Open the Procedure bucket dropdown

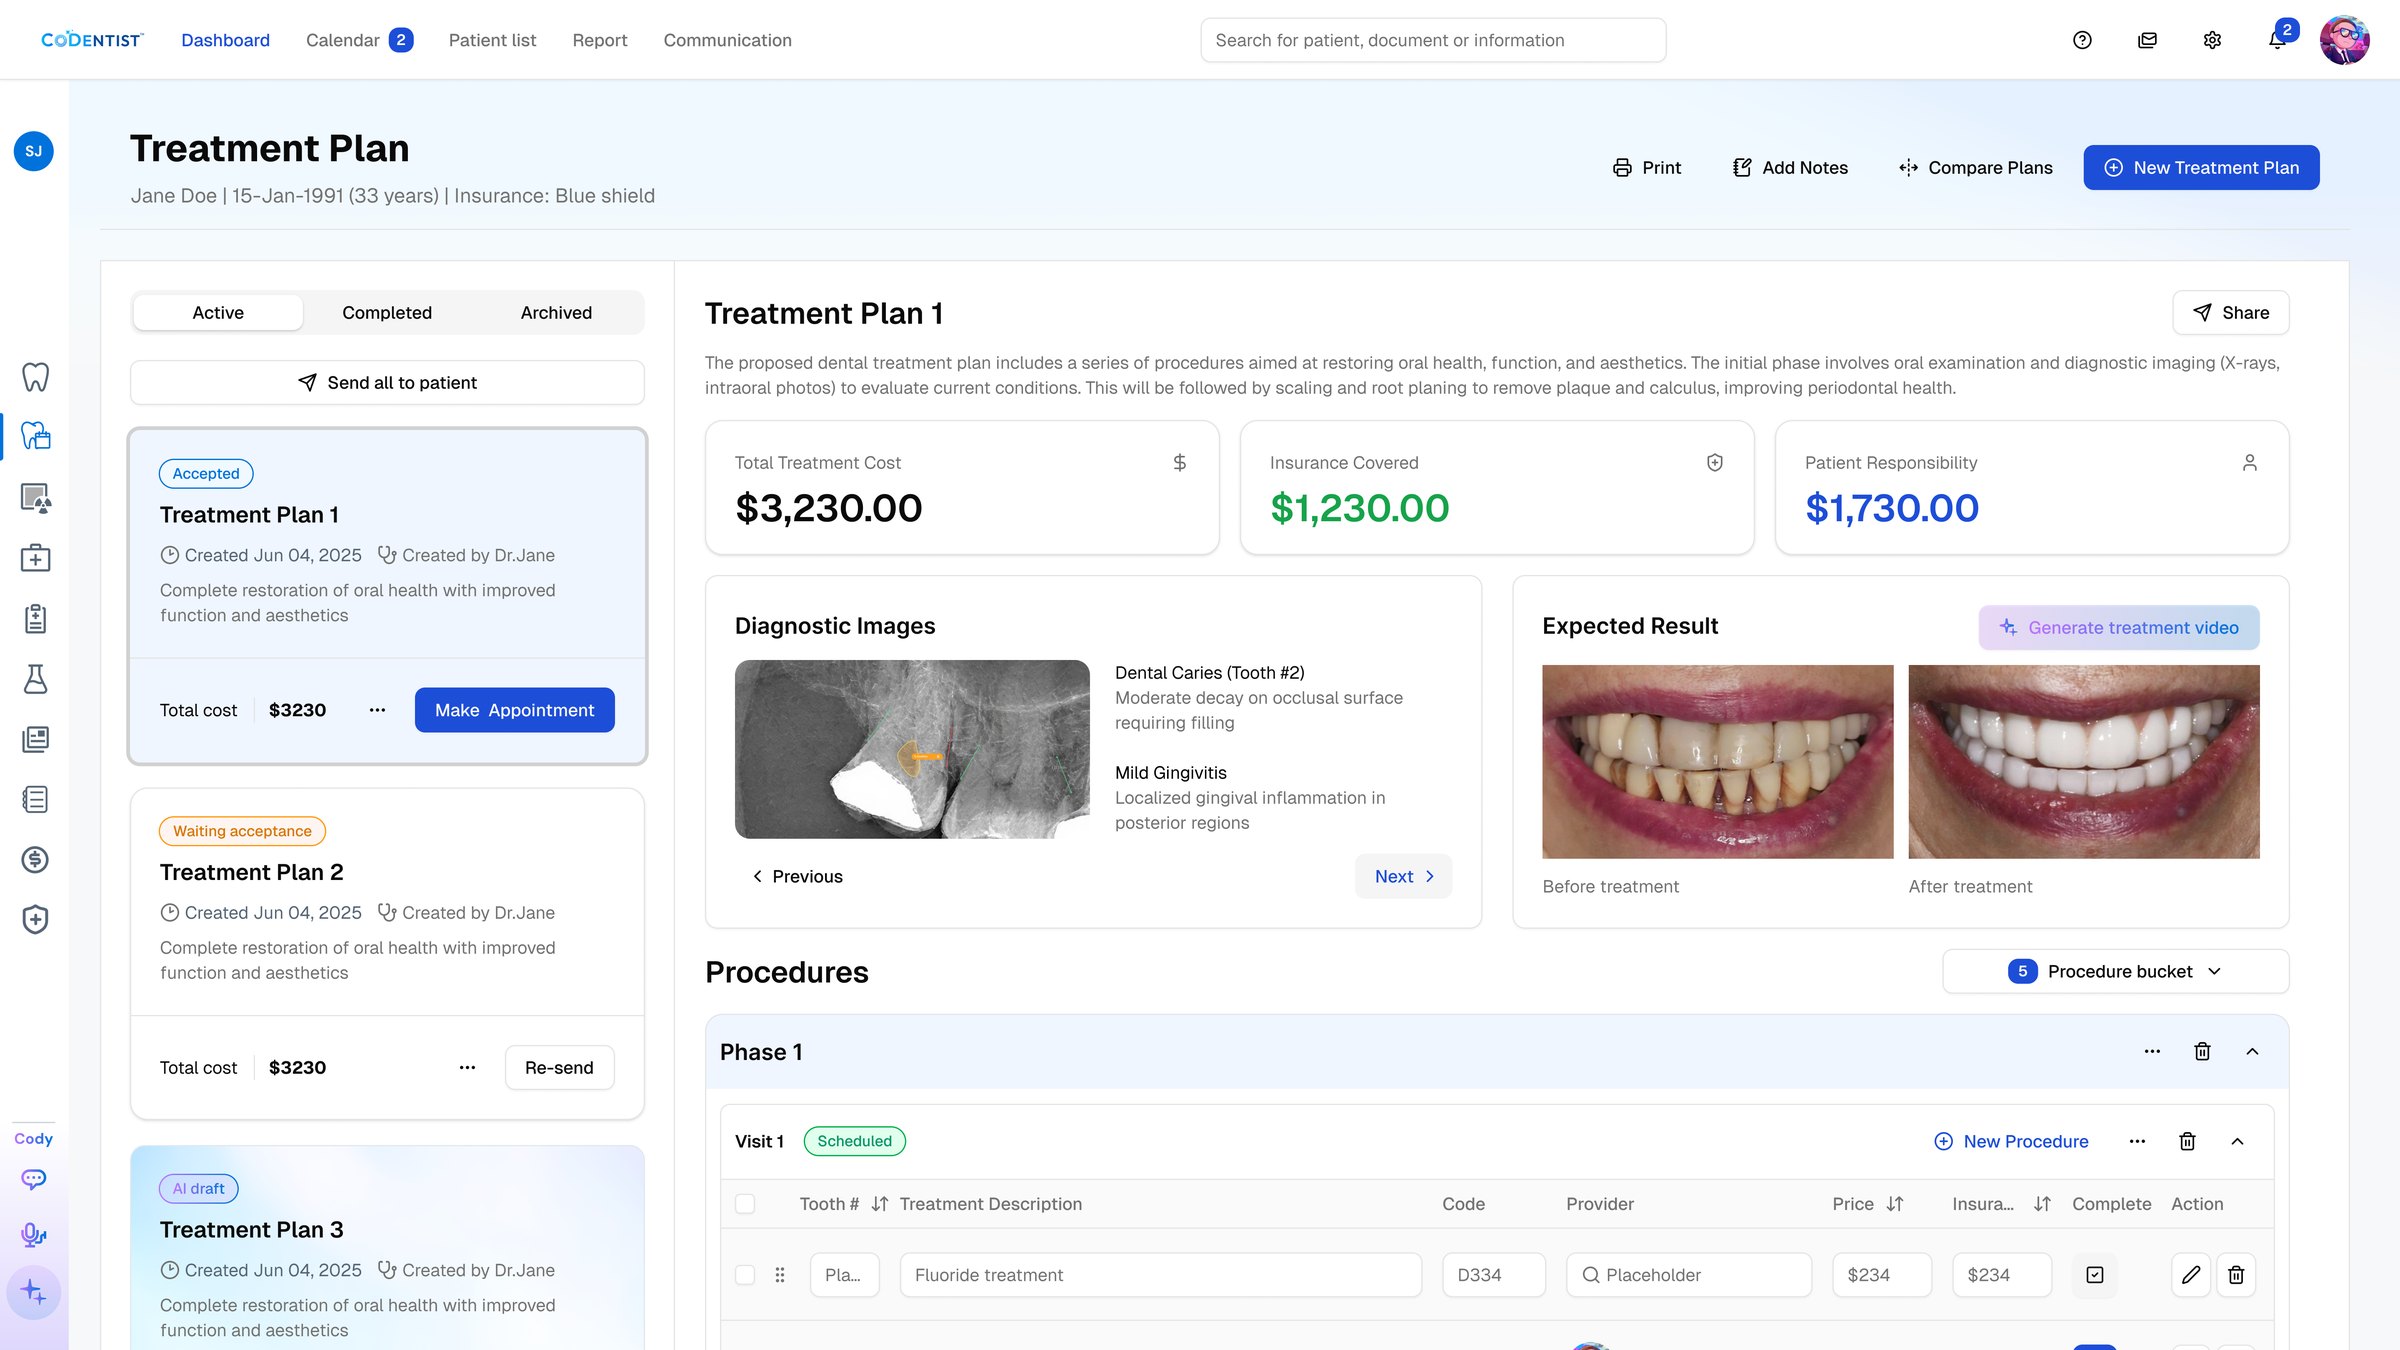tap(2115, 971)
